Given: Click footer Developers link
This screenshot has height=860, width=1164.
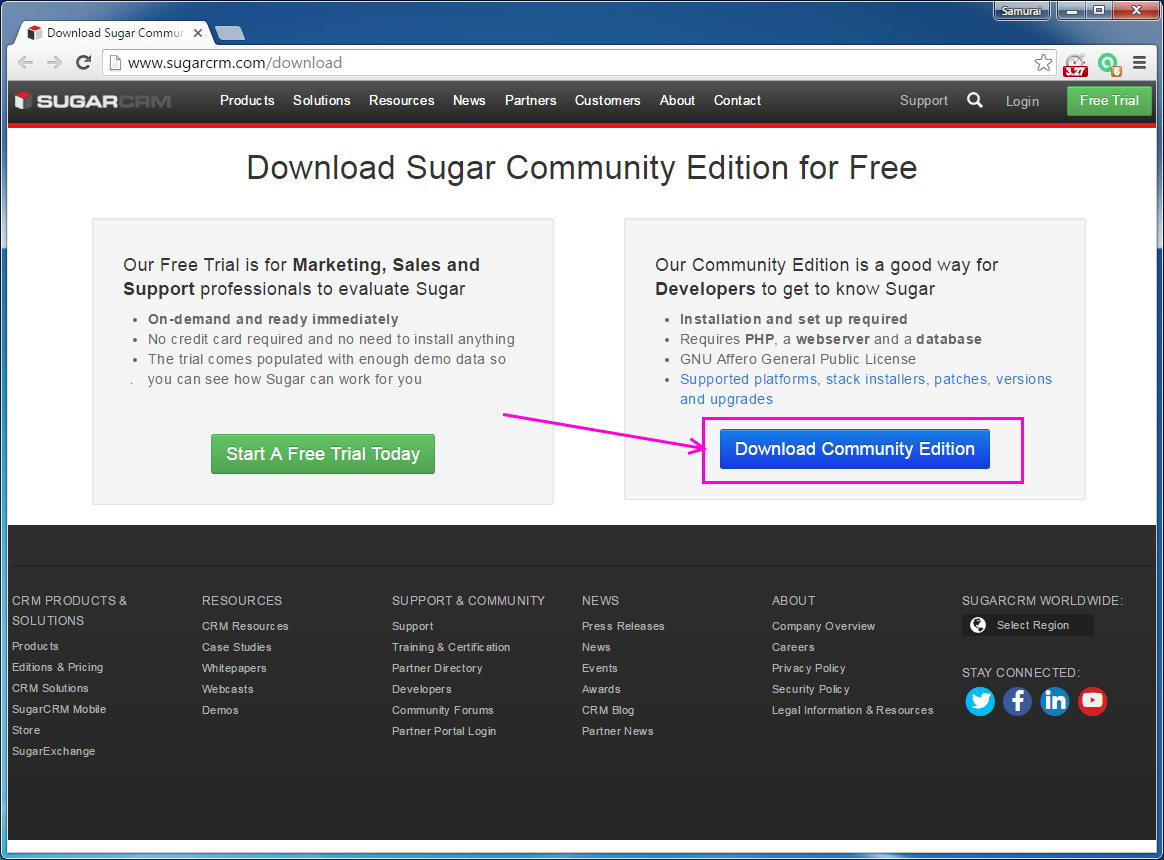Looking at the screenshot, I should pyautogui.click(x=421, y=688).
